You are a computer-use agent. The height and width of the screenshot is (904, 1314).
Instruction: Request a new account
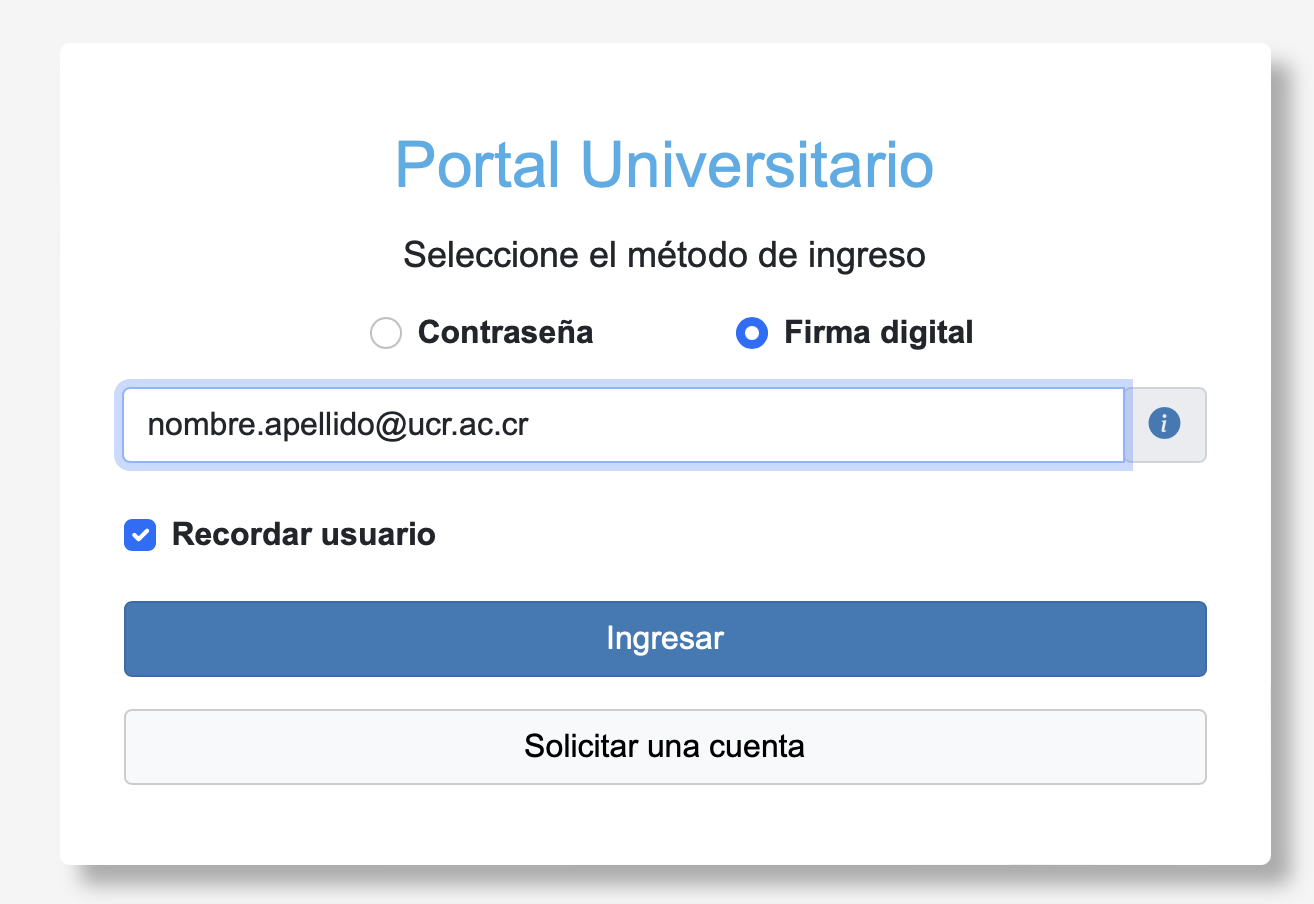tap(665, 746)
